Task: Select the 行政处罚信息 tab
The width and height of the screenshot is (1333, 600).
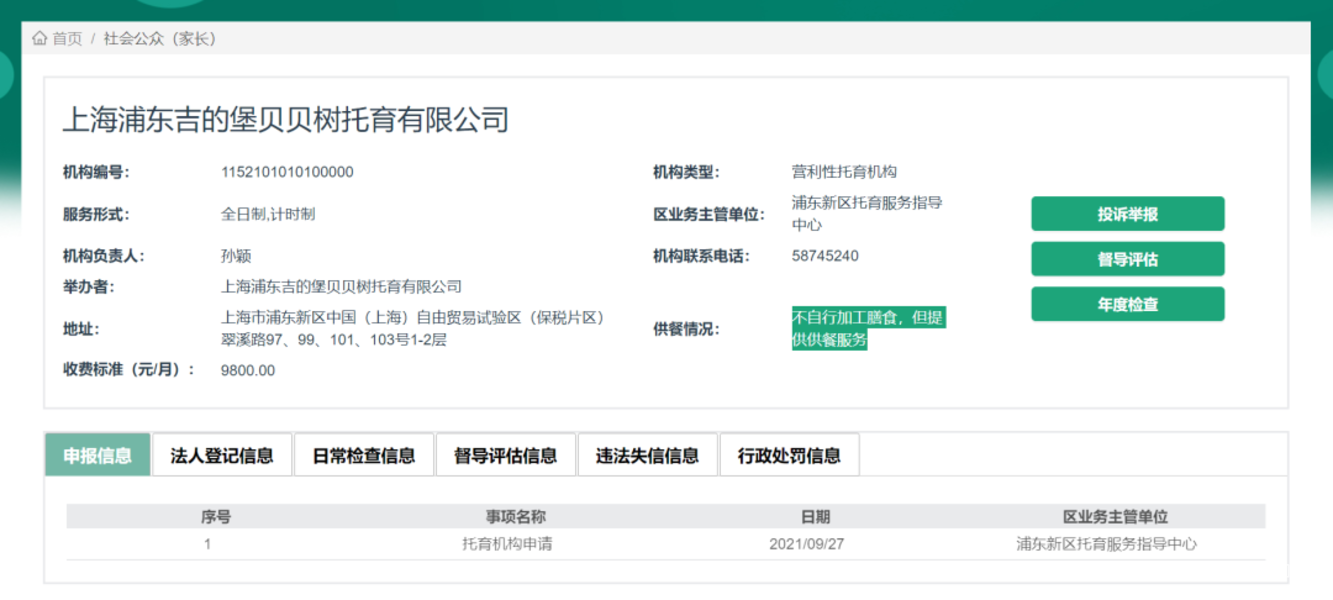Action: (x=789, y=456)
